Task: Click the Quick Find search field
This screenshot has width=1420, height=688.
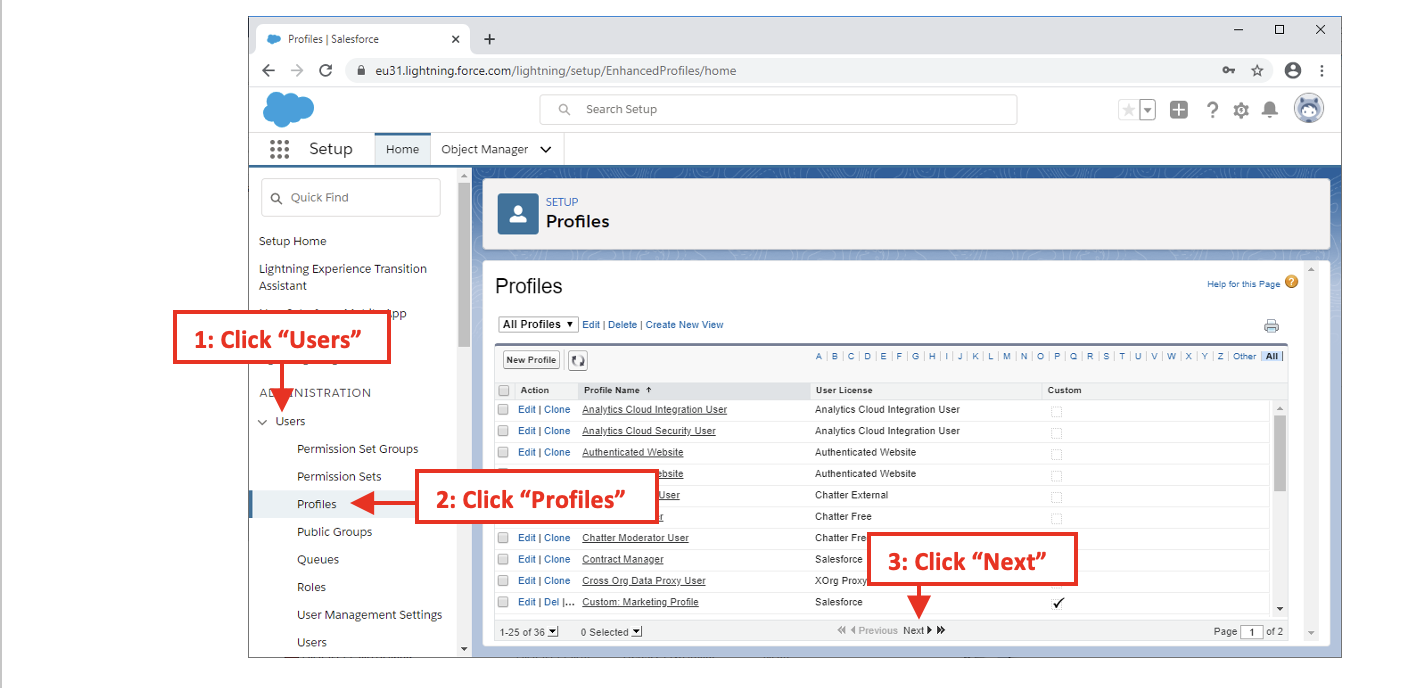Action: 351,198
